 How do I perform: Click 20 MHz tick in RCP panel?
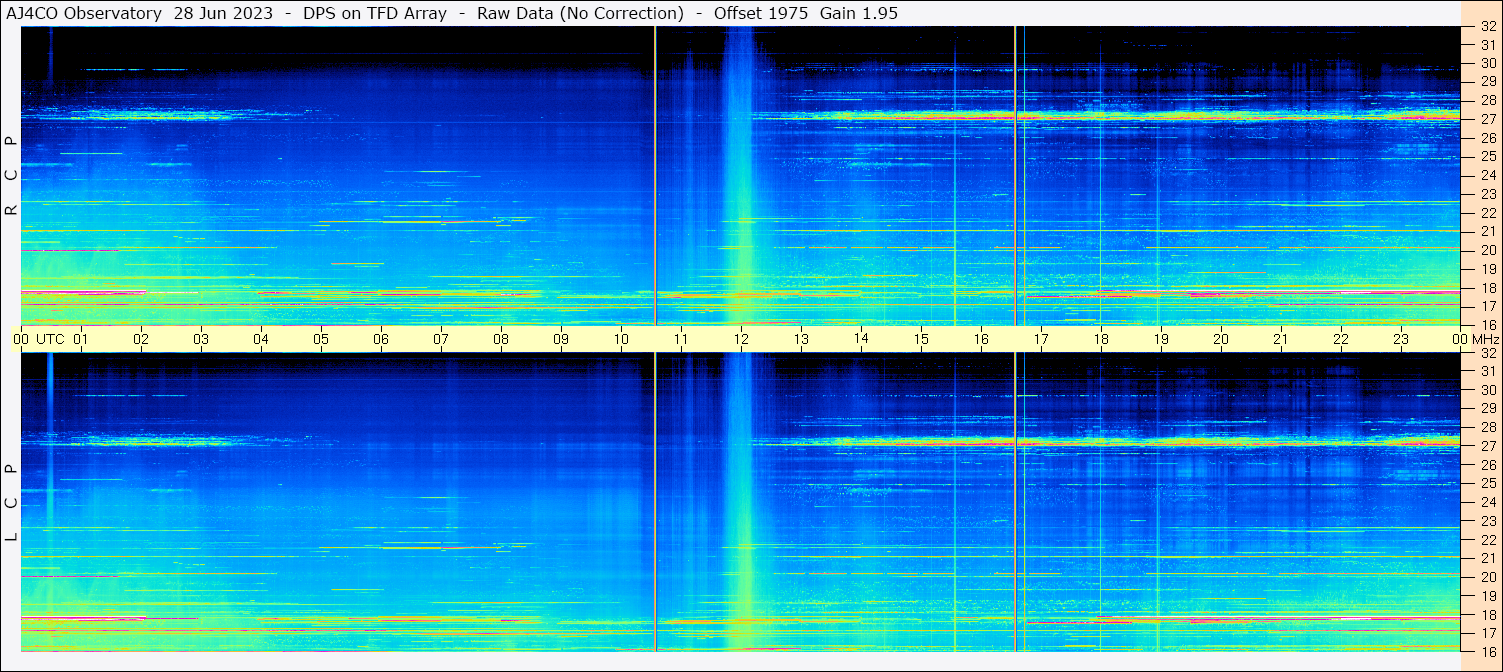tap(1488, 250)
